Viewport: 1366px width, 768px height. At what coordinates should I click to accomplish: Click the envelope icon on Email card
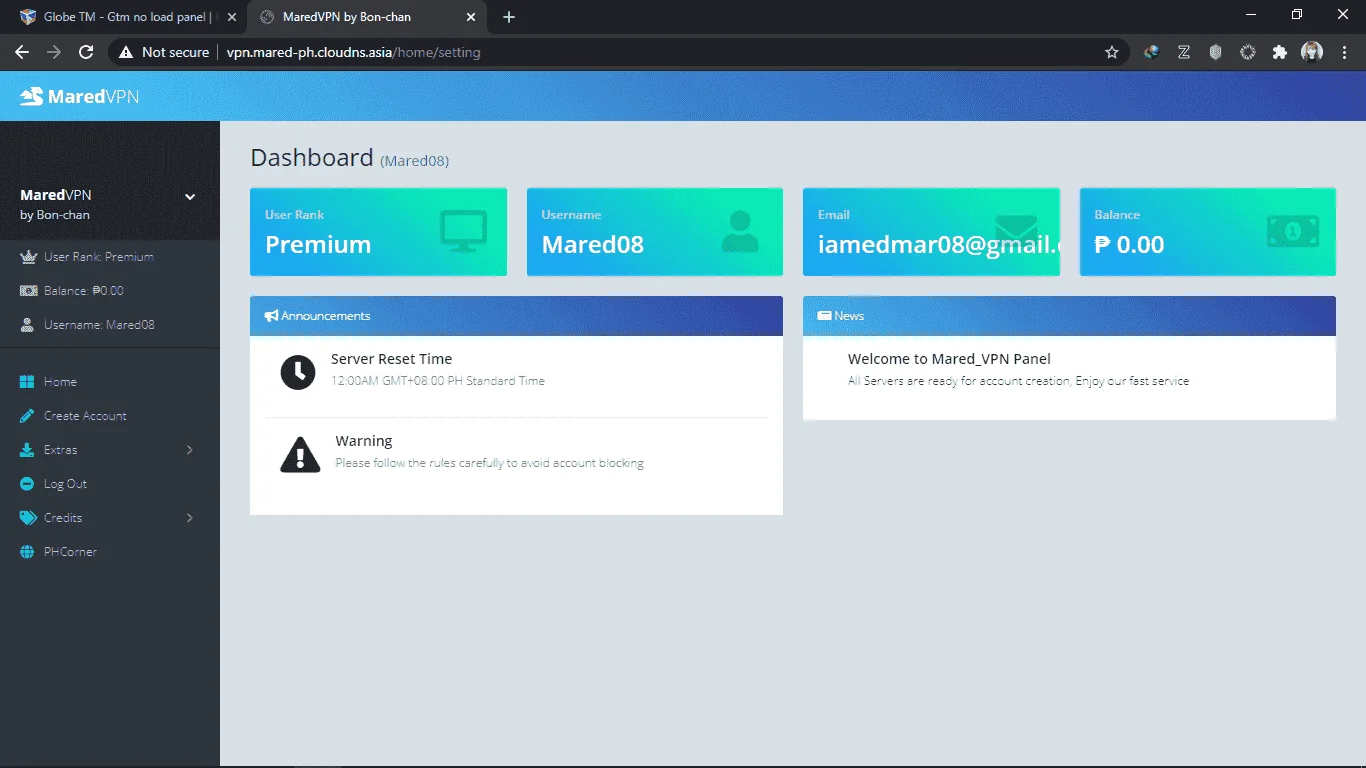coord(1016,231)
